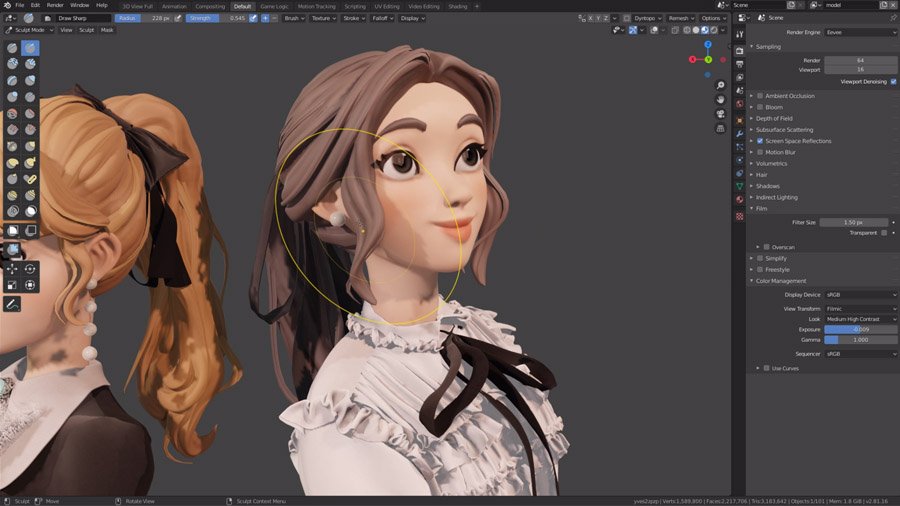Enable Motion Blur checkbox
The image size is (900, 506).
coord(760,152)
